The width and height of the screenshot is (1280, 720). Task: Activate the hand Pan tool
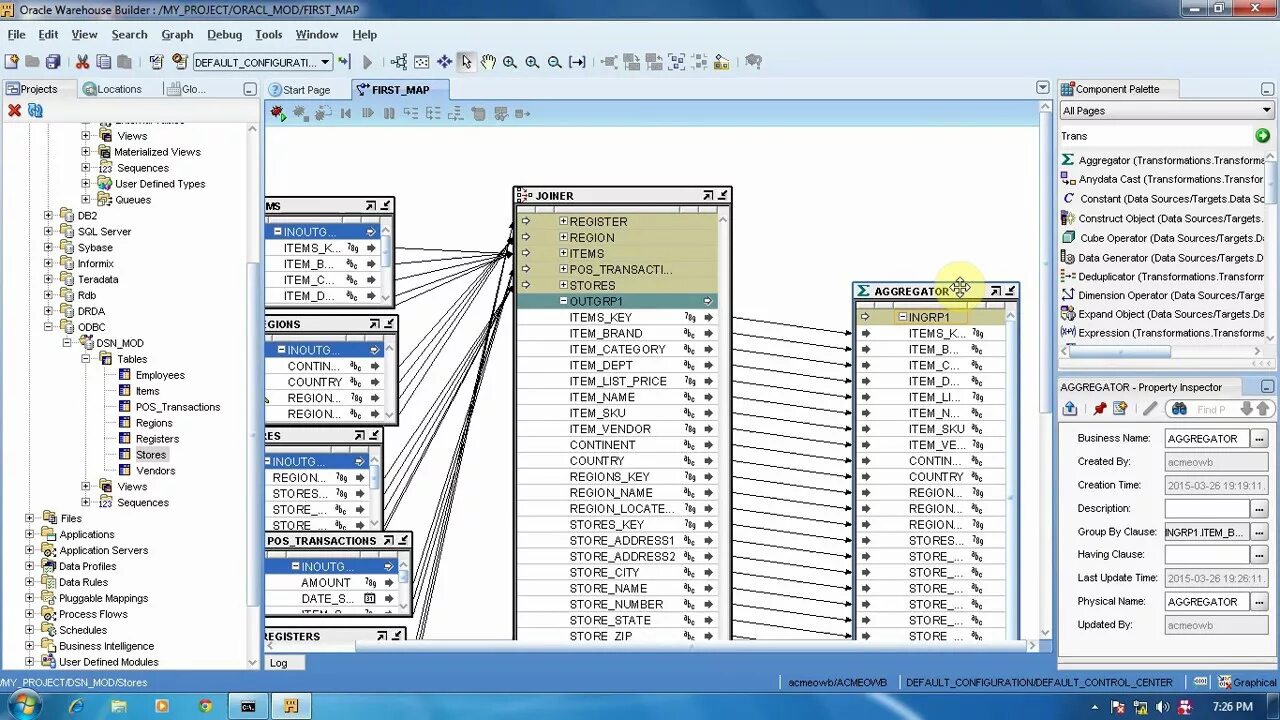point(488,62)
